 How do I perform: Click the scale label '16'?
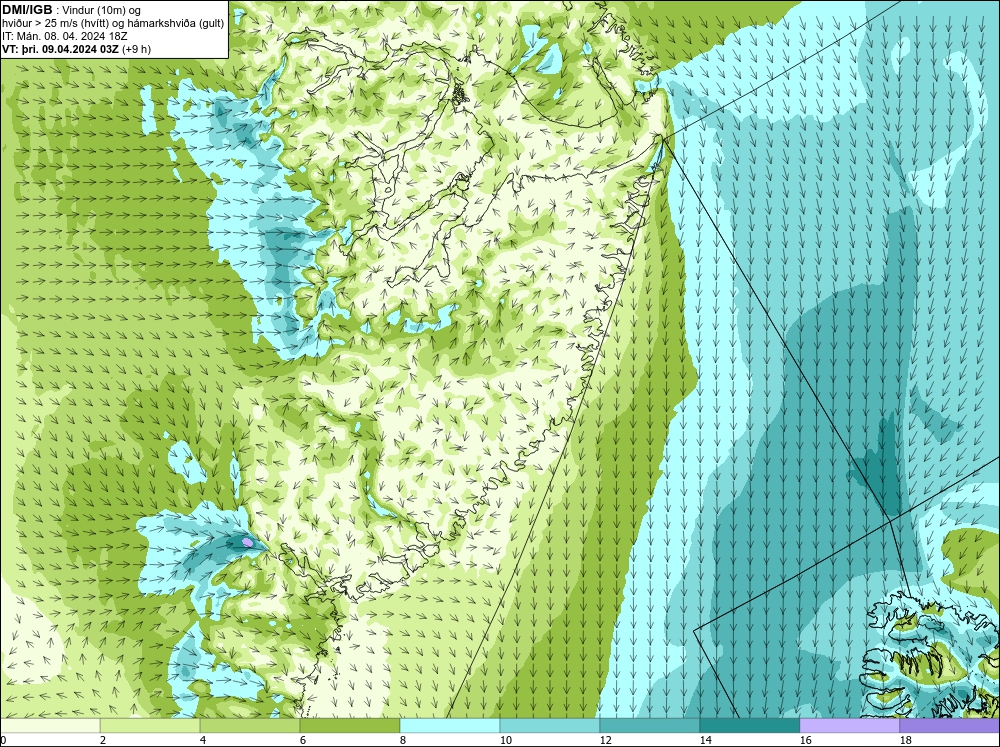805,740
